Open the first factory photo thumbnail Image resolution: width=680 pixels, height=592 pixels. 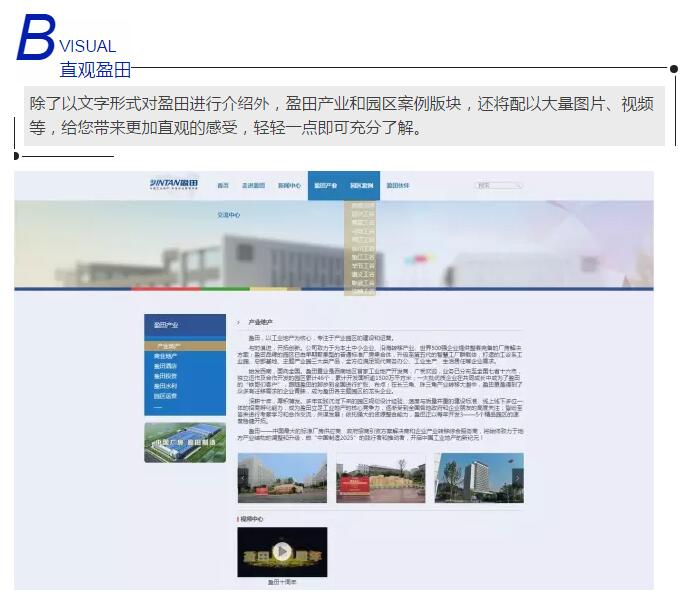[x=282, y=478]
